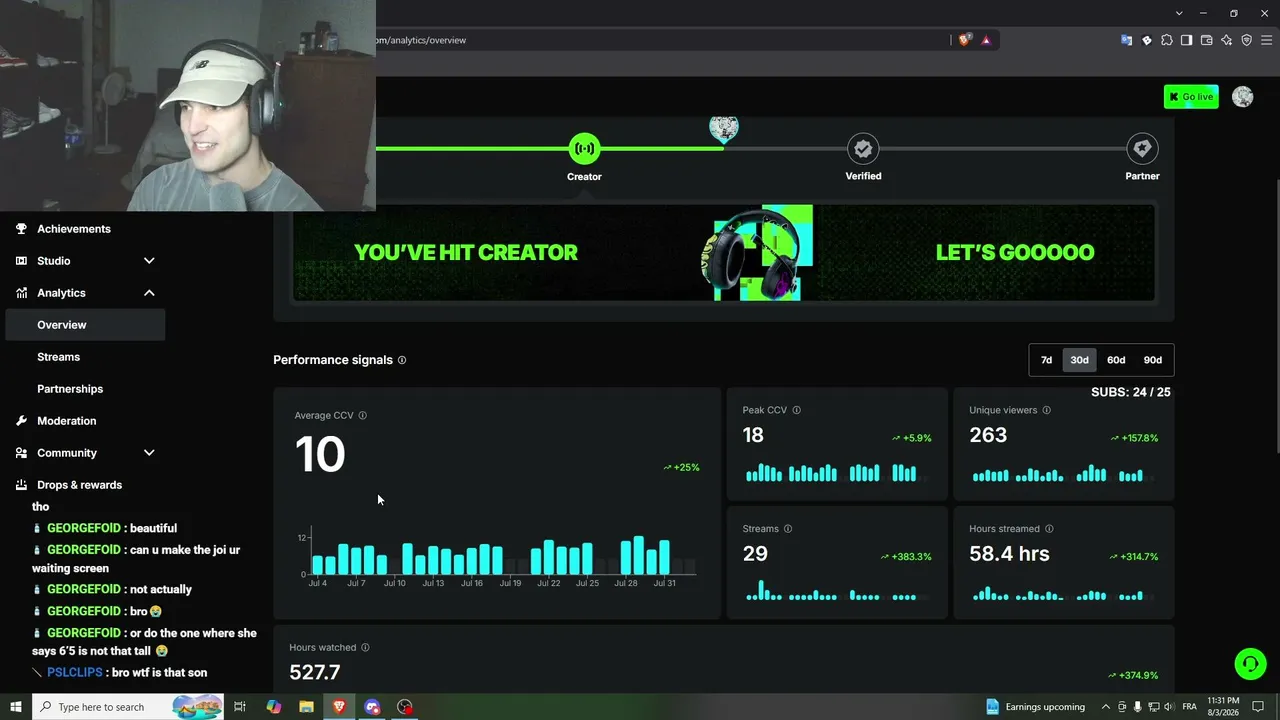Open the FRA language switcher
1280x720 pixels.
pyautogui.click(x=1190, y=707)
